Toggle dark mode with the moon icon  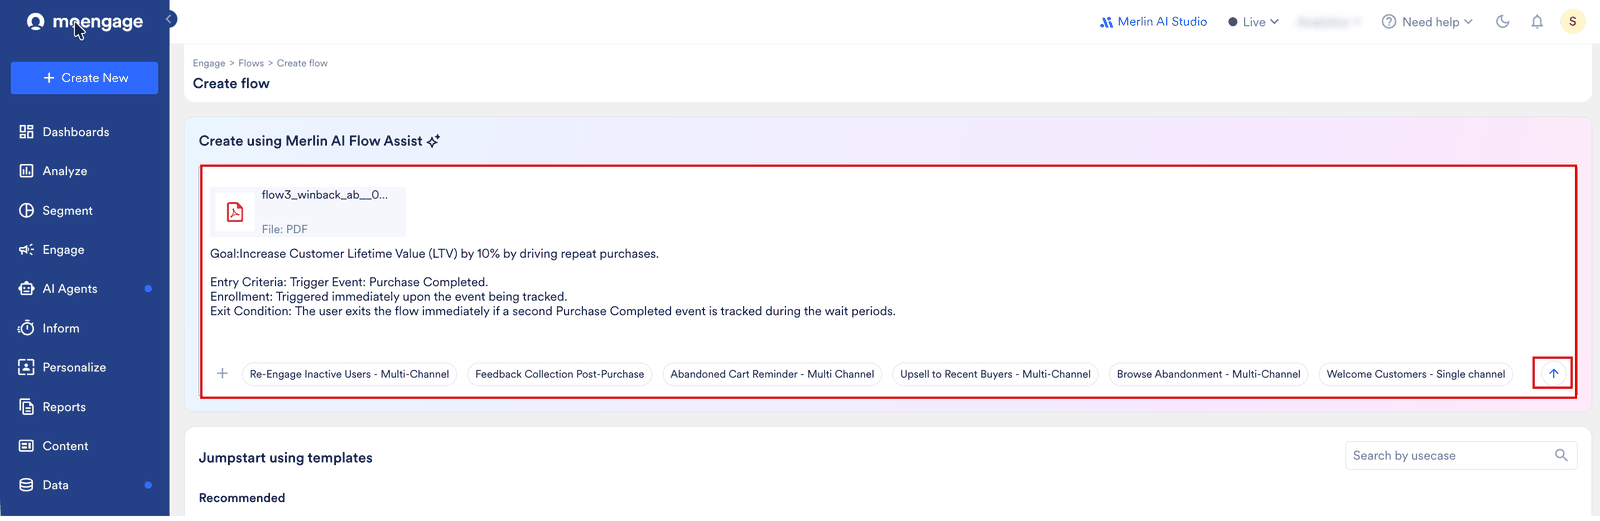tap(1502, 22)
